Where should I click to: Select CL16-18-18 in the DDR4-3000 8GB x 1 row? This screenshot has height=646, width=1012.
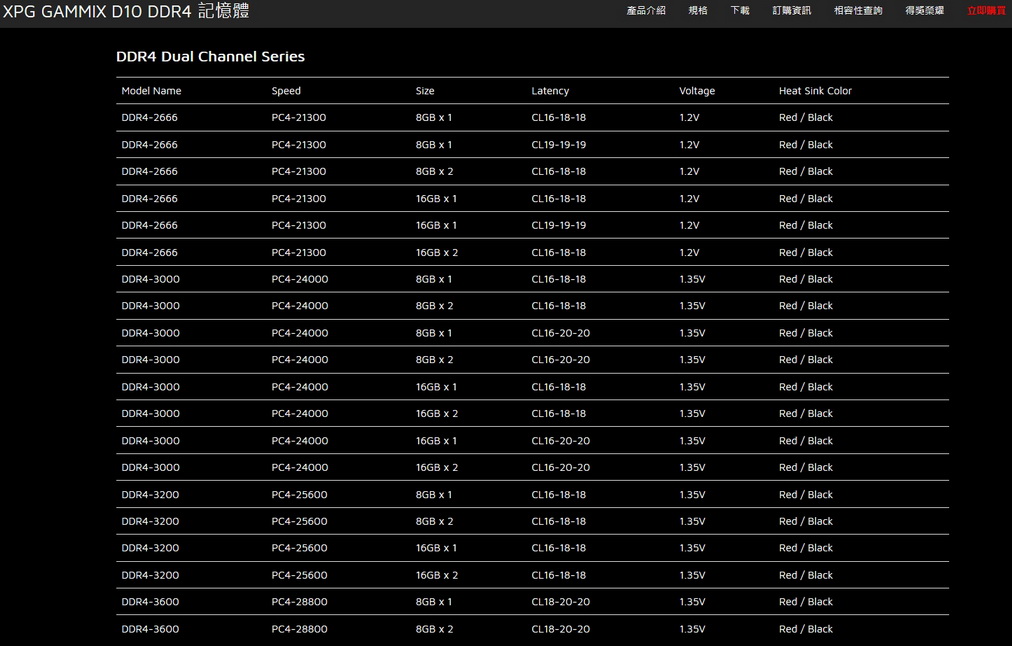559,279
